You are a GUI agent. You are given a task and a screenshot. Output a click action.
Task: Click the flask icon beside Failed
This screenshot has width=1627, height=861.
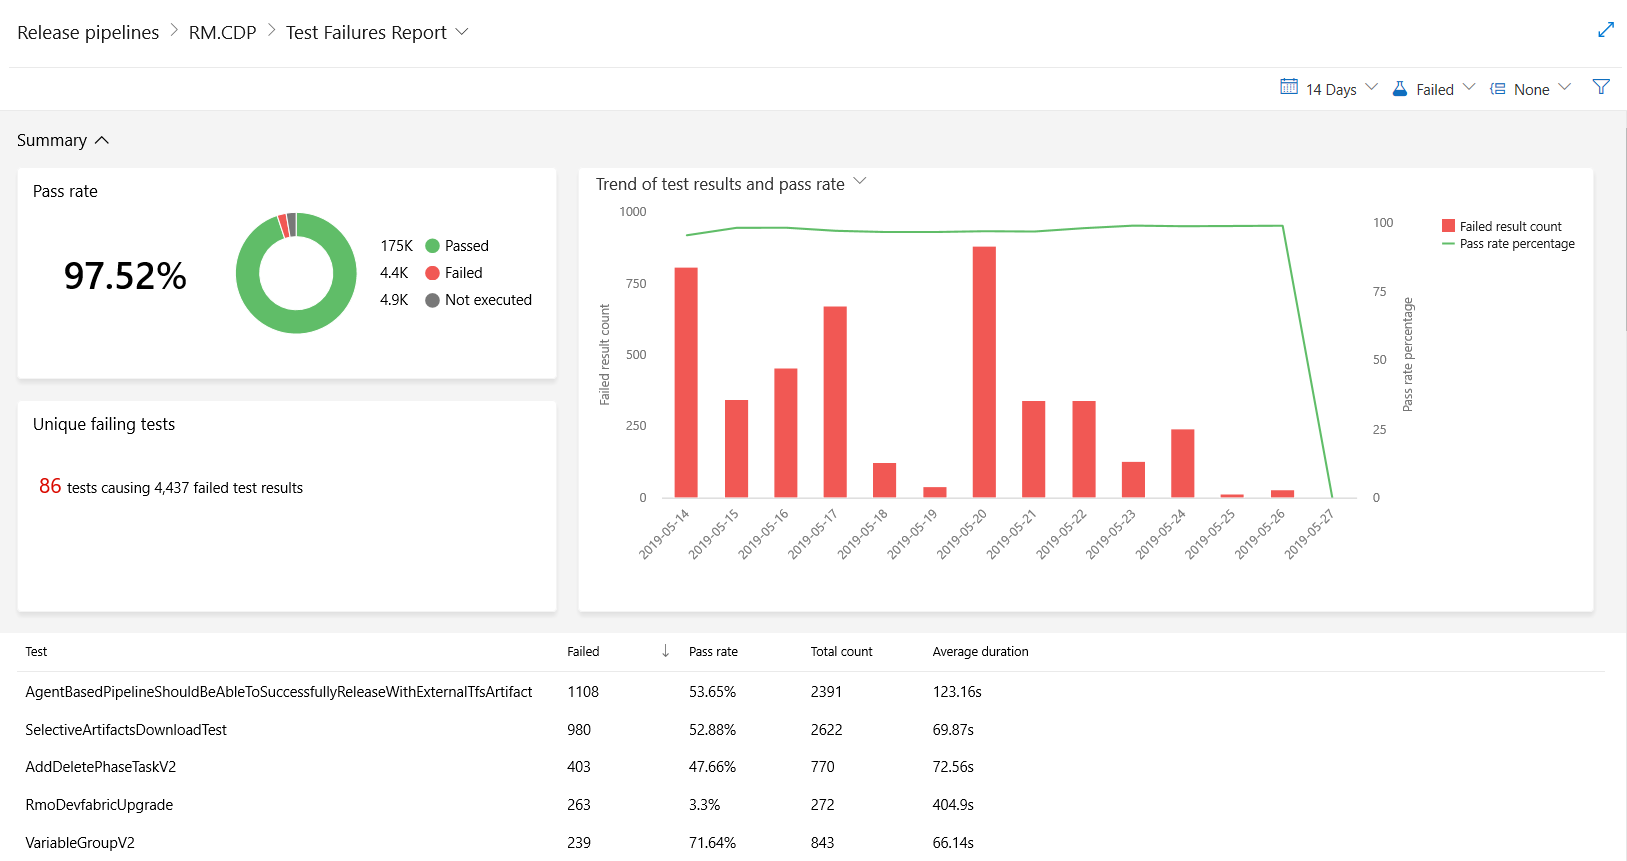[1400, 89]
